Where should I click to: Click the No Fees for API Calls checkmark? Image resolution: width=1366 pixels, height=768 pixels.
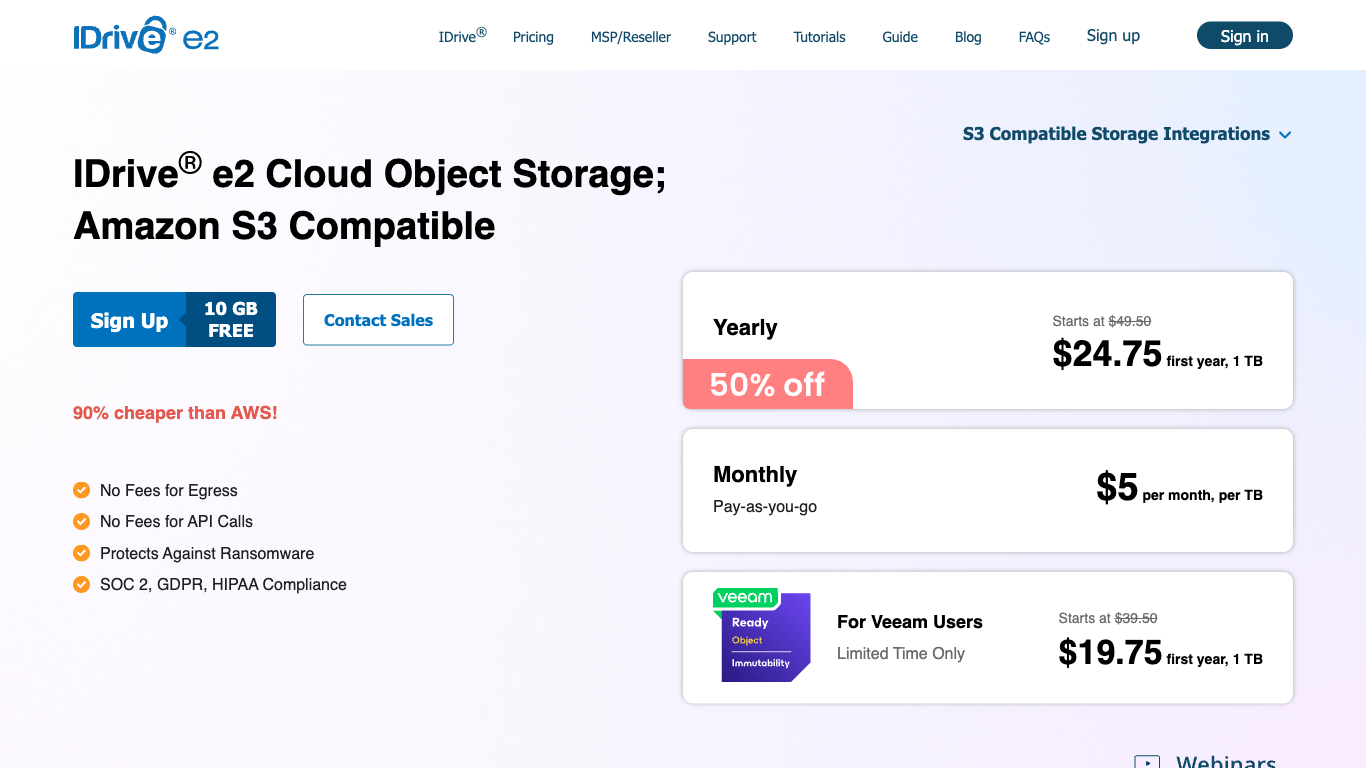(x=82, y=521)
